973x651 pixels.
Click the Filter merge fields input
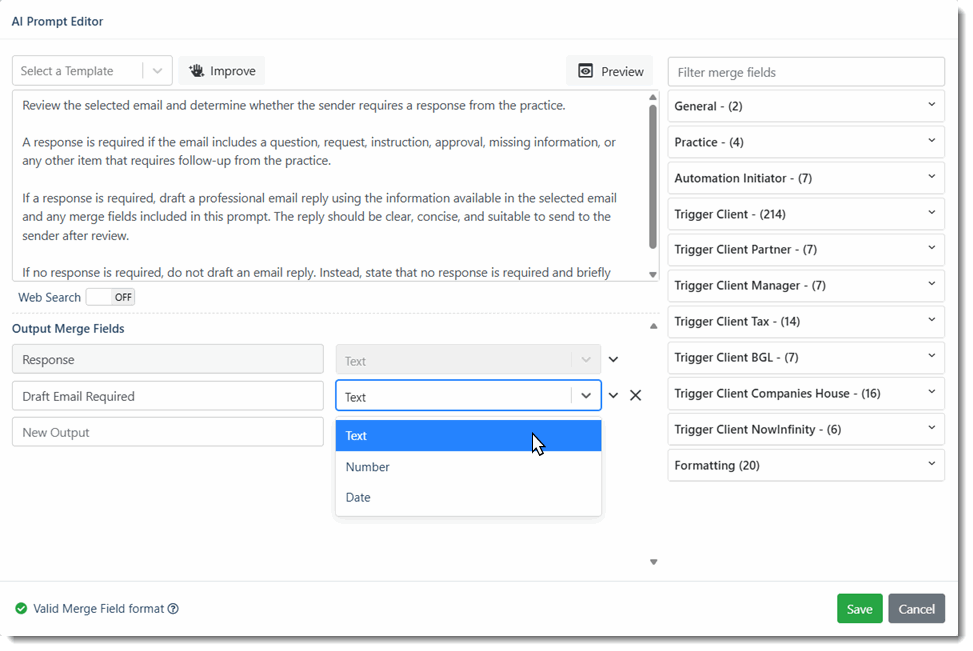(x=806, y=72)
